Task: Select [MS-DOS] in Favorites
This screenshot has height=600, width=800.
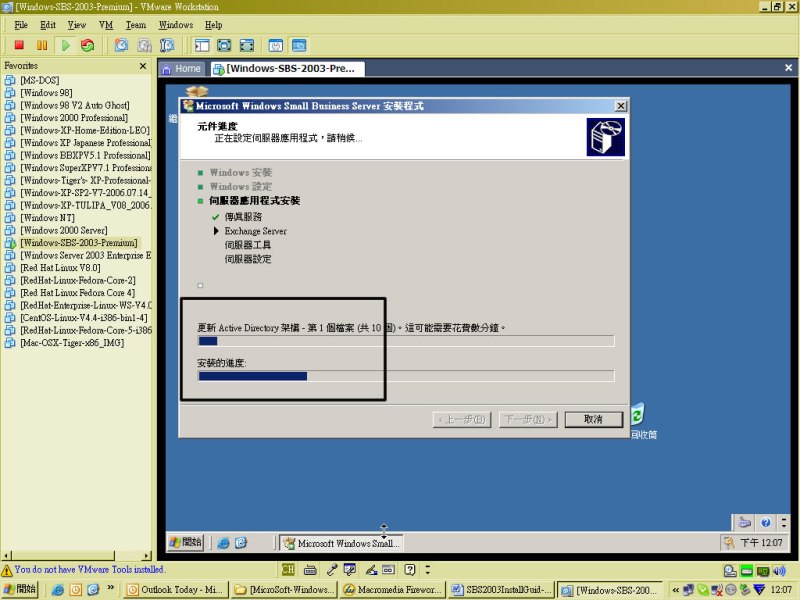Action: pos(39,80)
